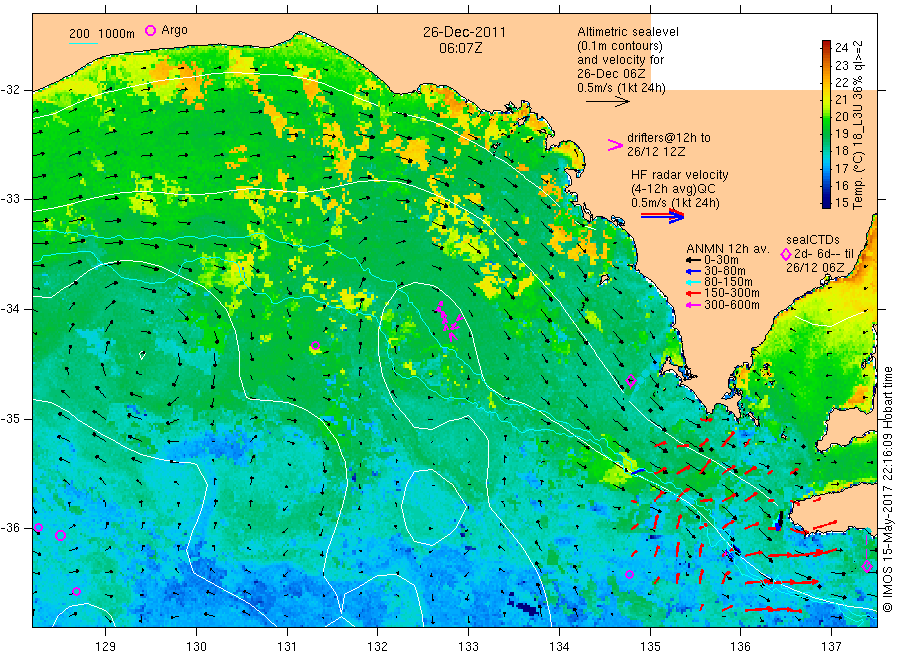The height and width of the screenshot is (660, 900).
Task: Select the sealCTD diamond near 137.4E 36.4S
Action: point(867,566)
